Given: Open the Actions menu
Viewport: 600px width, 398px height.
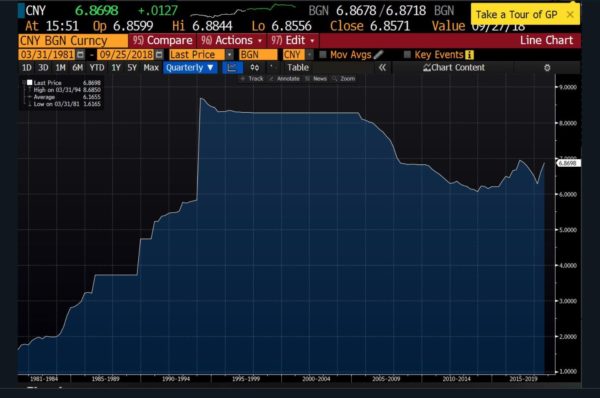Looking at the screenshot, I should tap(233, 40).
